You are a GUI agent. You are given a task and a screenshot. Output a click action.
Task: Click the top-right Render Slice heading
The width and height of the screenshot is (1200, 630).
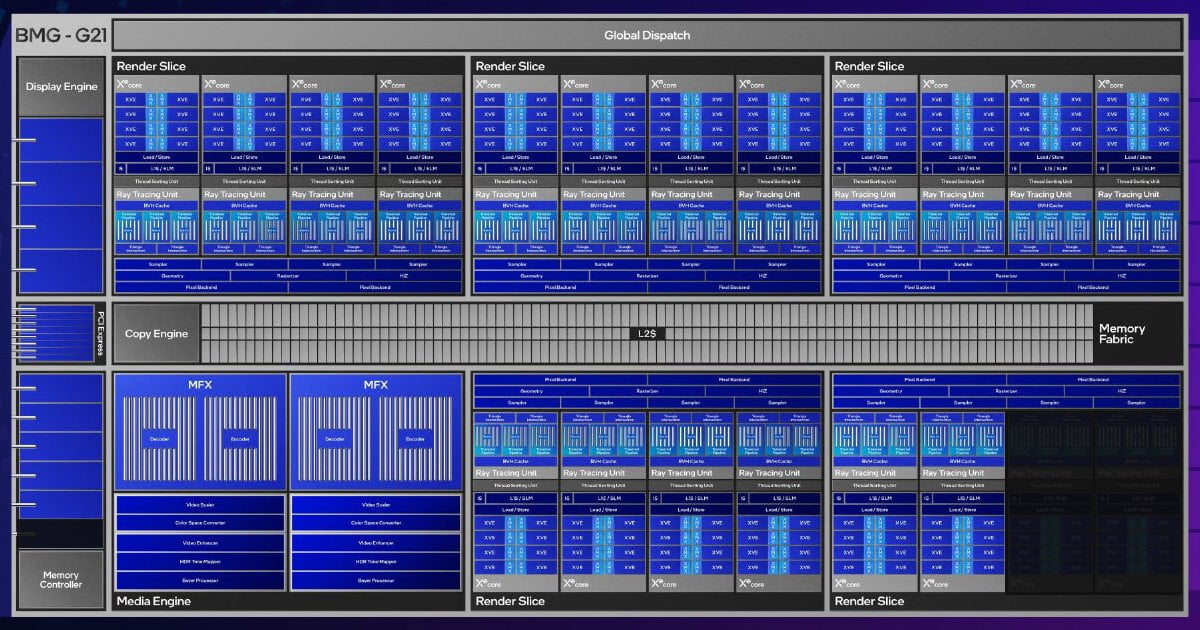point(869,66)
